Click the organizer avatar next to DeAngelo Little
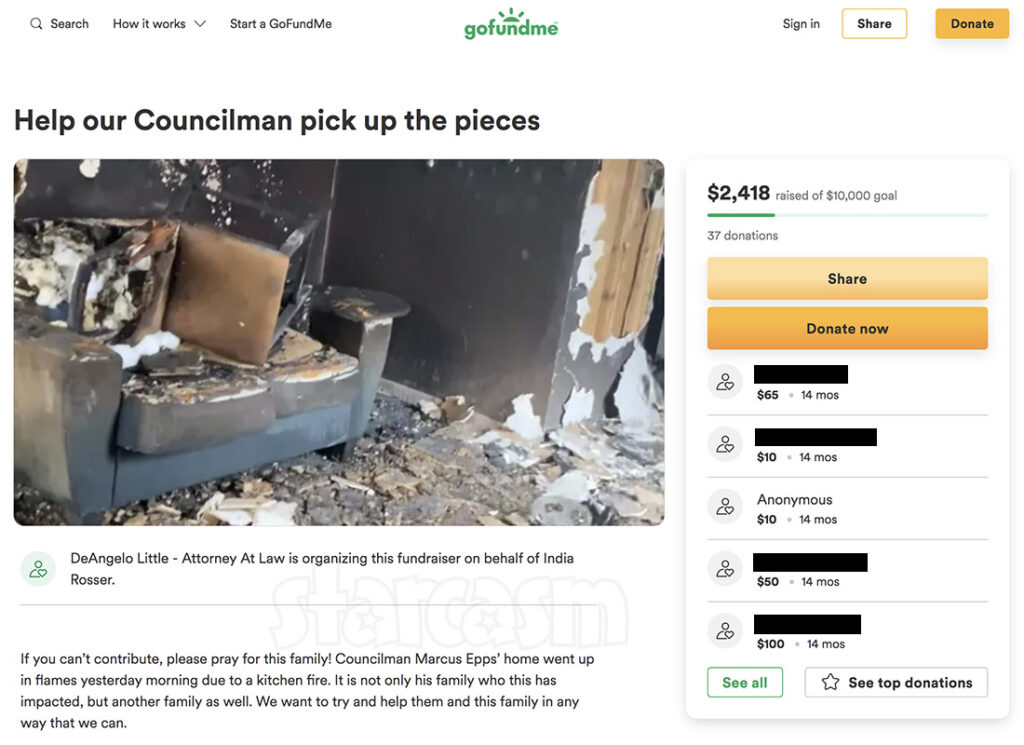 (38, 568)
